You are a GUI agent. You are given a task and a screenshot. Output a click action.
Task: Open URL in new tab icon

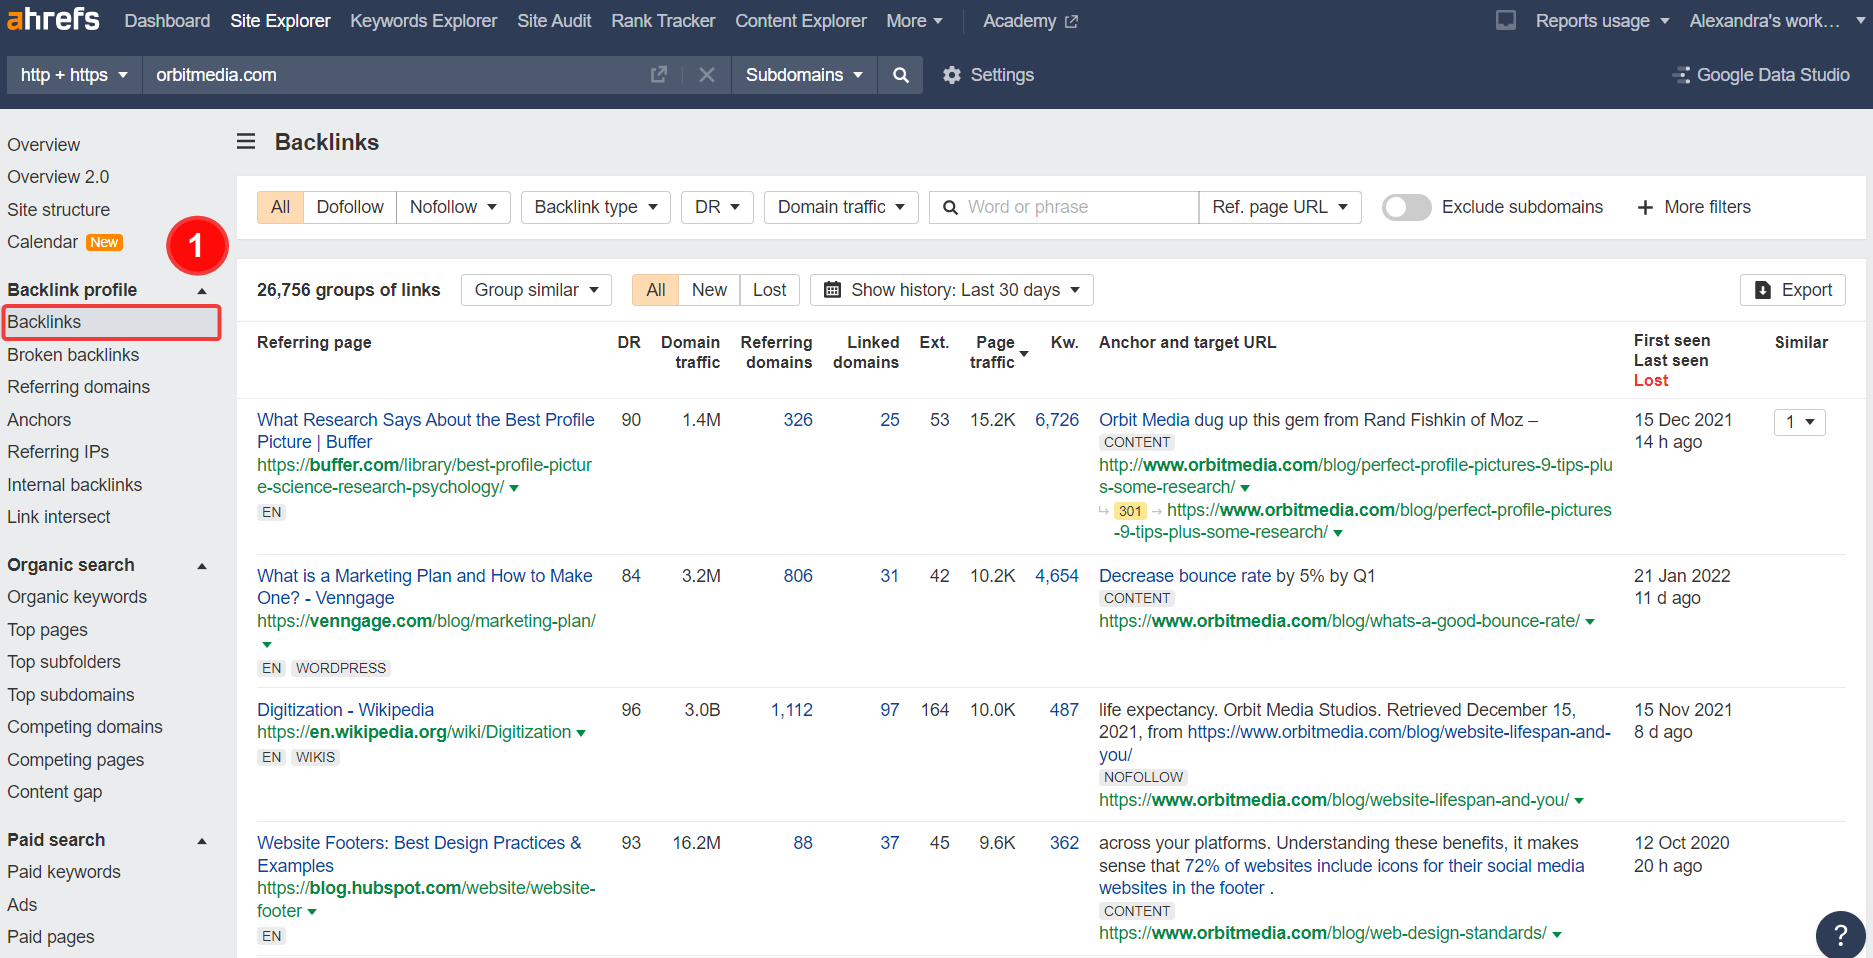659,75
